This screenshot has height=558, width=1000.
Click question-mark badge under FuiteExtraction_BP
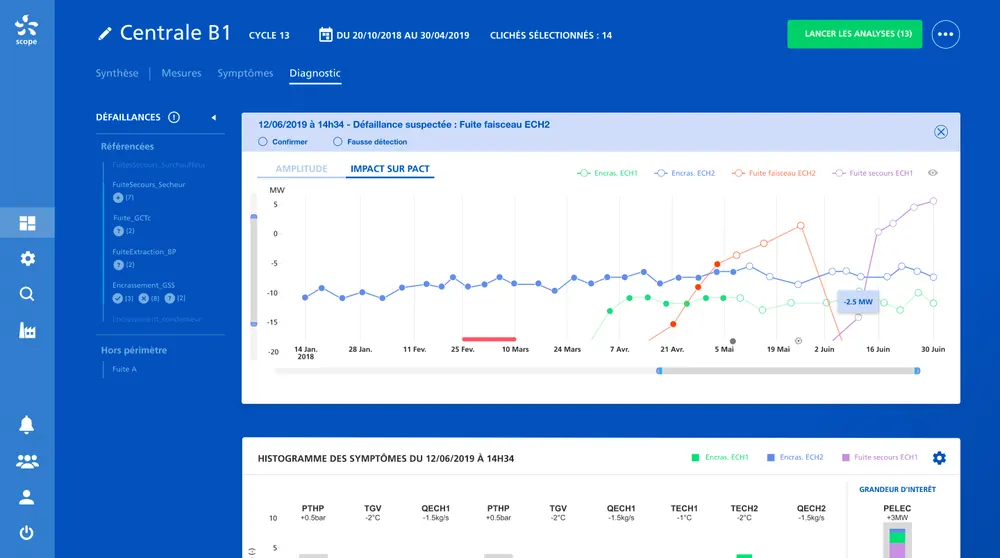pyautogui.click(x=118, y=265)
